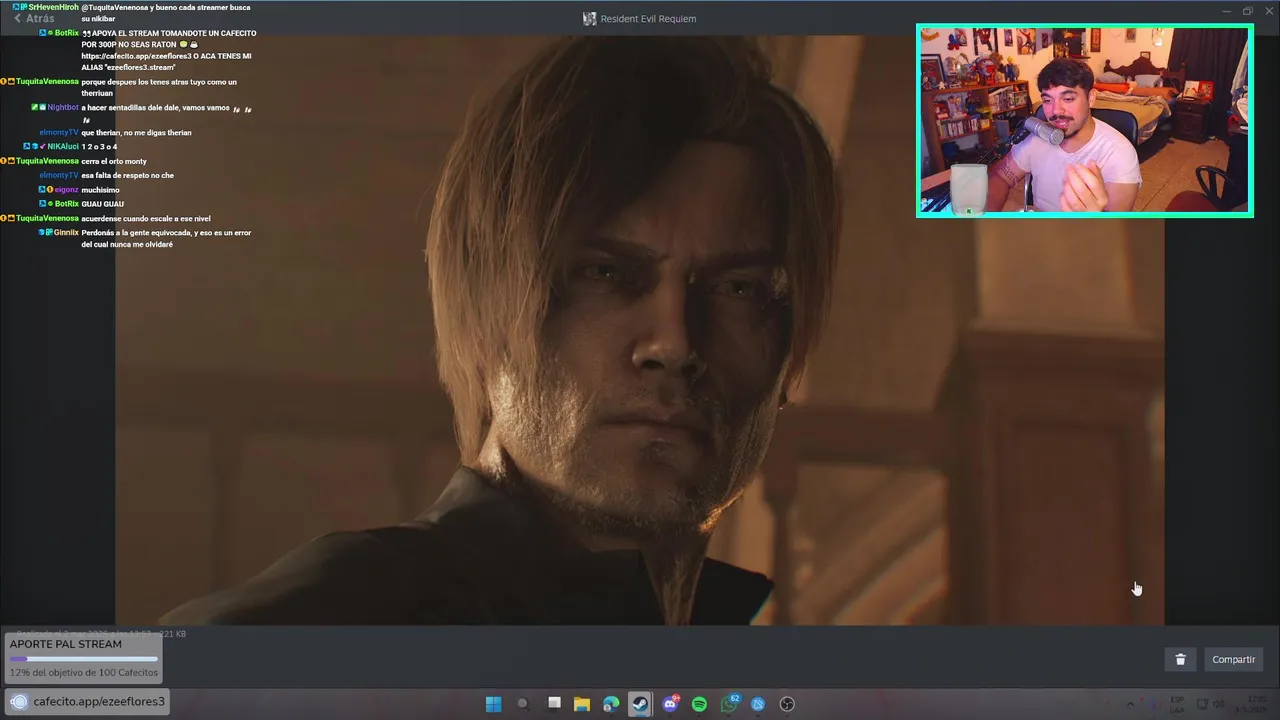This screenshot has height=720, width=1280.
Task: Click the streamer webcam overlay
Action: point(1084,120)
